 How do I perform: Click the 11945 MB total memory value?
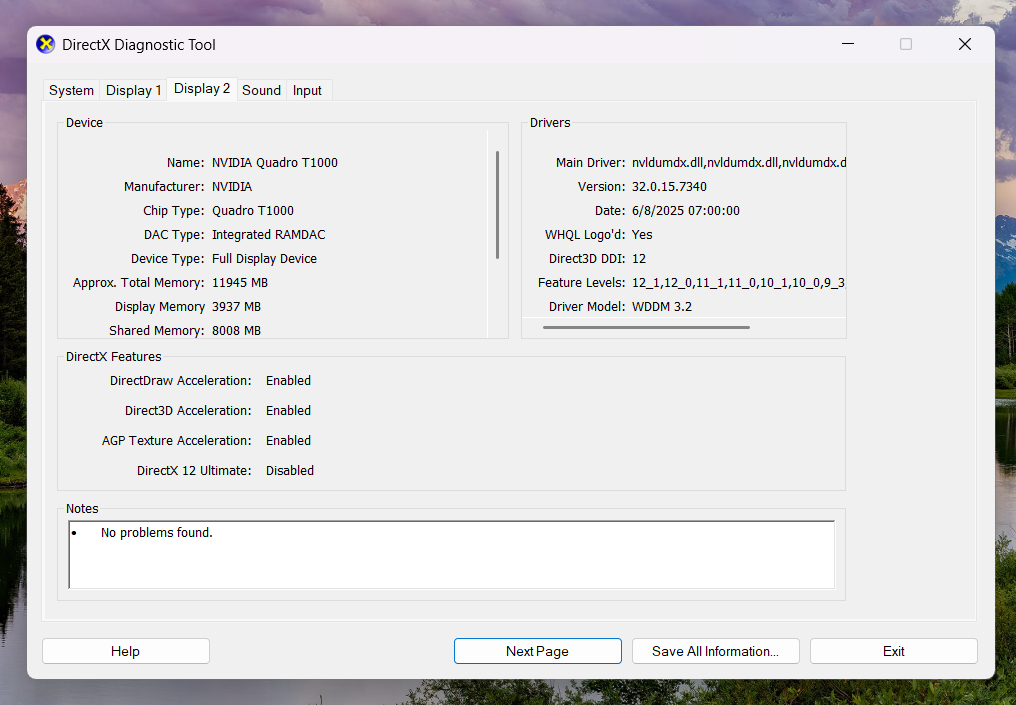(240, 283)
